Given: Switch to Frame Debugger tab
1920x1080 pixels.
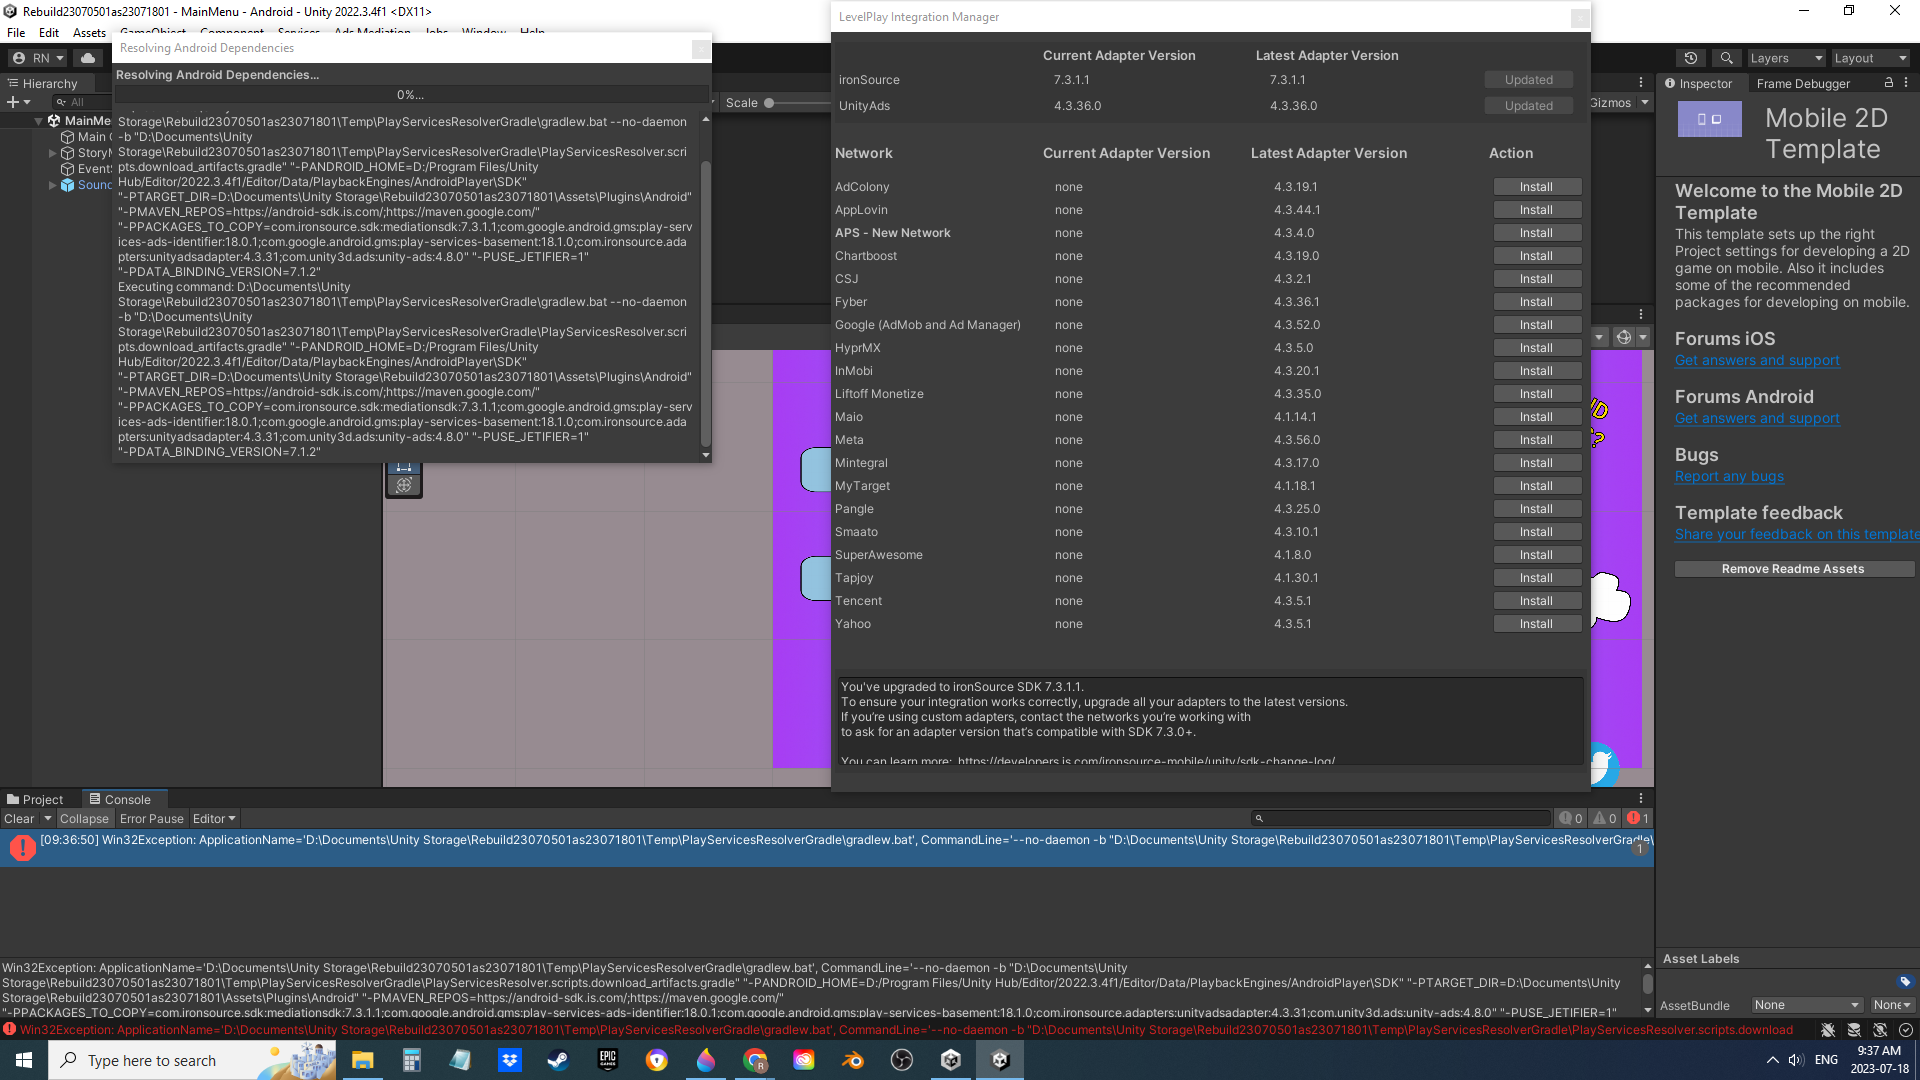Looking at the screenshot, I should pos(1803,84).
